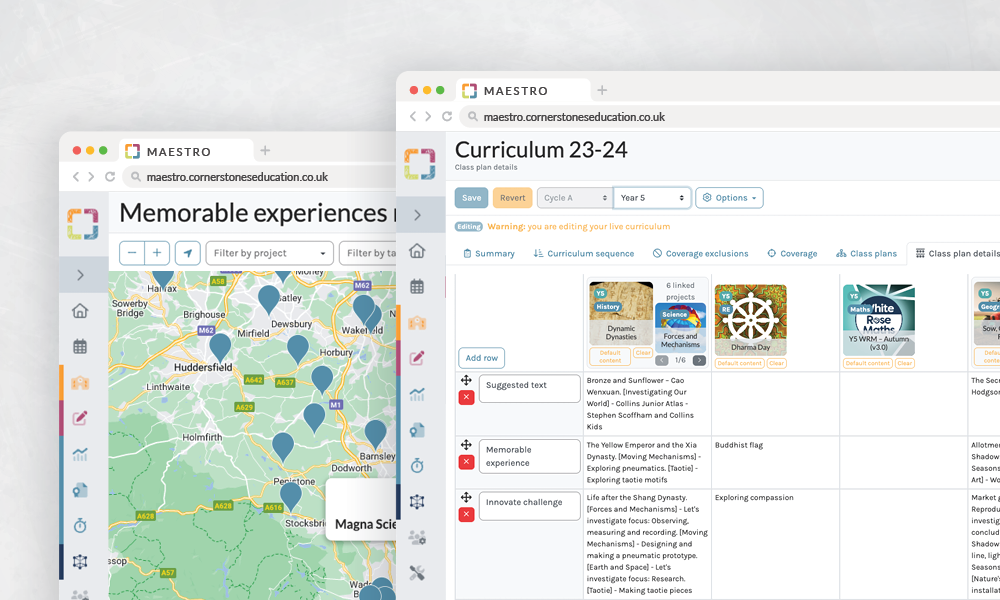
Task: Open the tools wrench icon in sidebar
Action: point(417,573)
